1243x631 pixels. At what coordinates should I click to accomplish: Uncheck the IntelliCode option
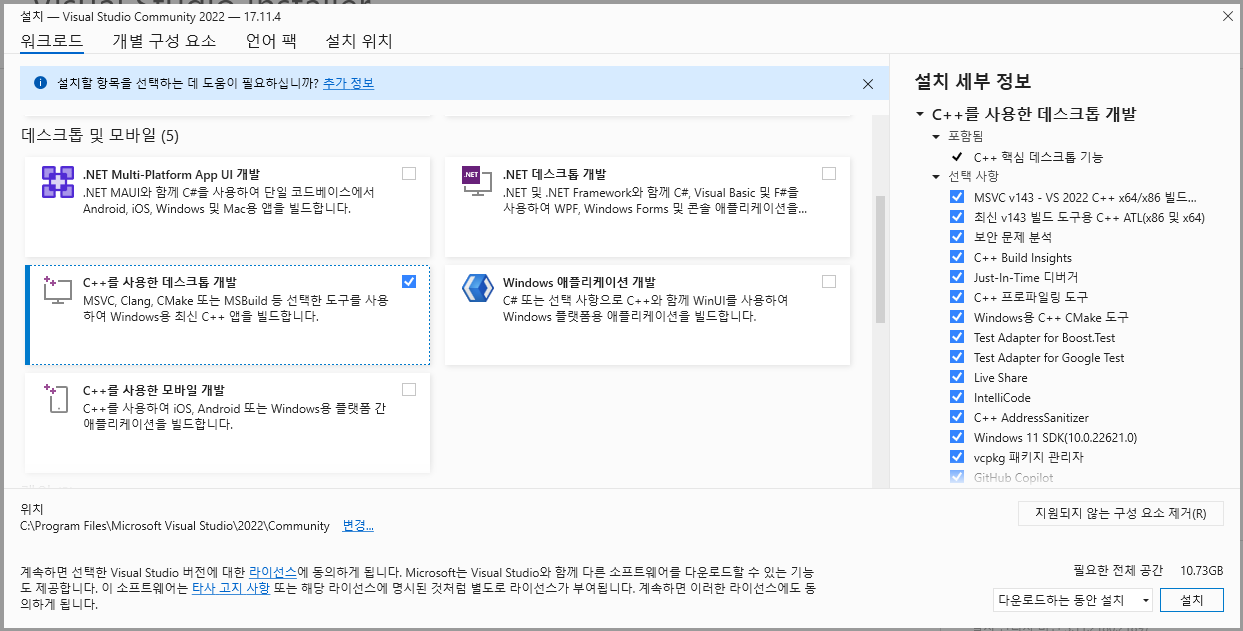pos(957,397)
